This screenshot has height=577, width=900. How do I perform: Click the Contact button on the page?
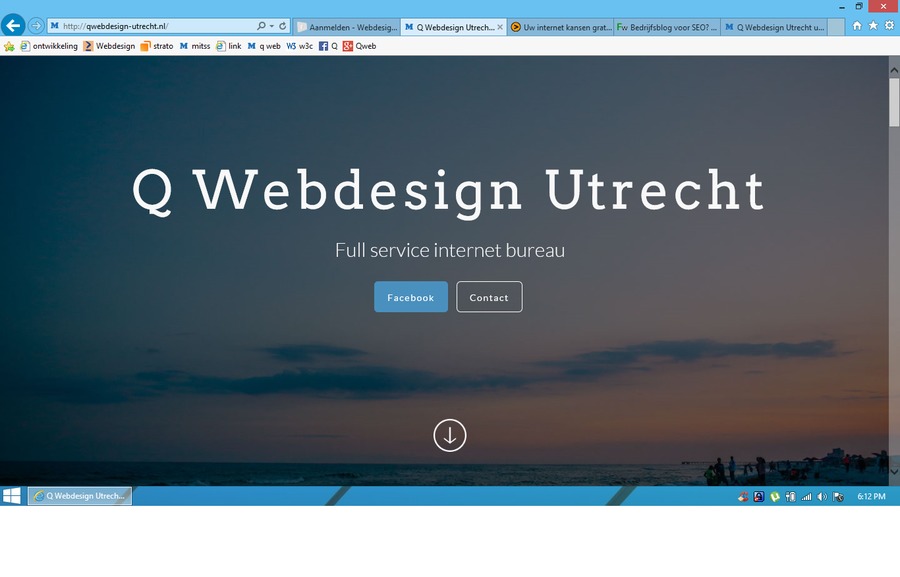click(x=489, y=297)
